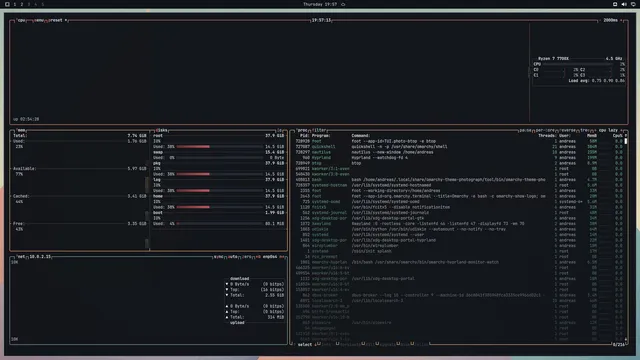The width and height of the screenshot is (640, 360).
Task: Select the nautilus --new-window process row
Action: click(460, 152)
